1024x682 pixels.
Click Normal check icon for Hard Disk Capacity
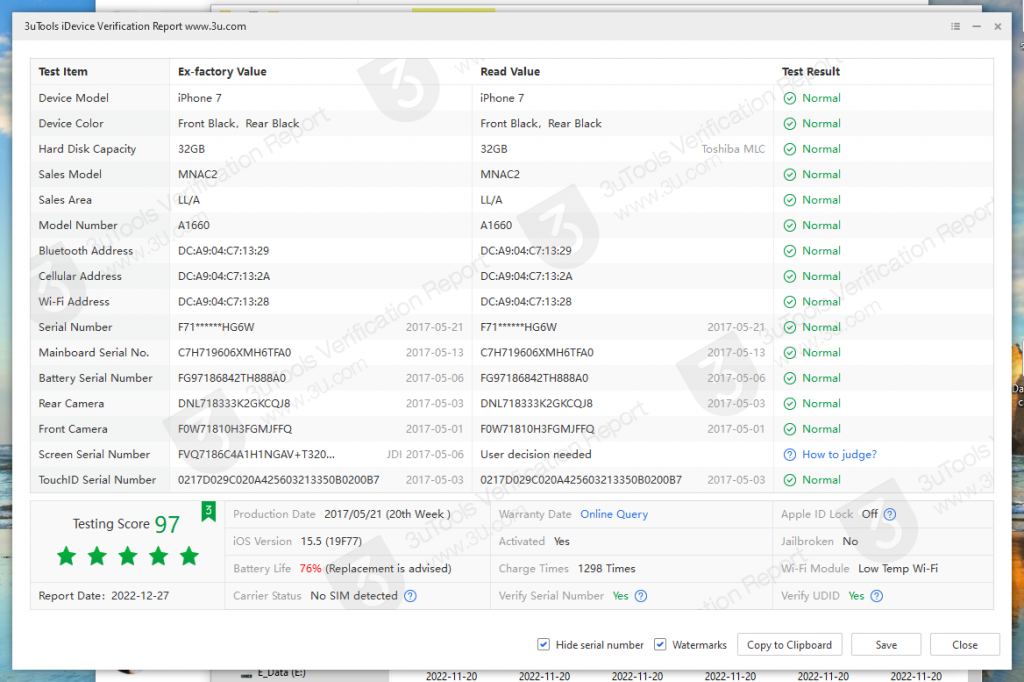[790, 149]
